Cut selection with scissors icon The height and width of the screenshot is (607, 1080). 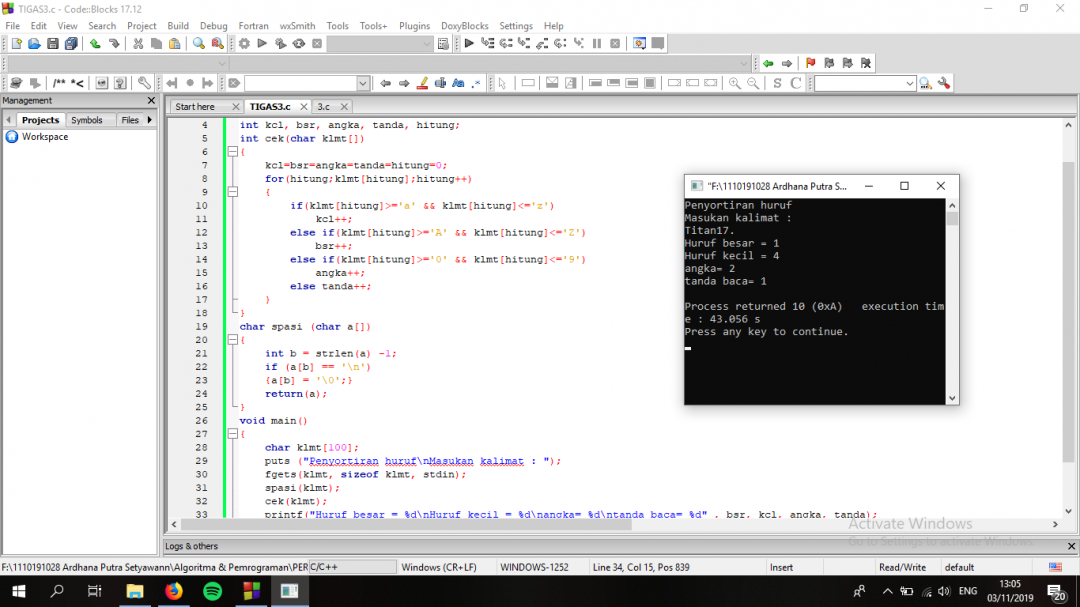click(138, 43)
